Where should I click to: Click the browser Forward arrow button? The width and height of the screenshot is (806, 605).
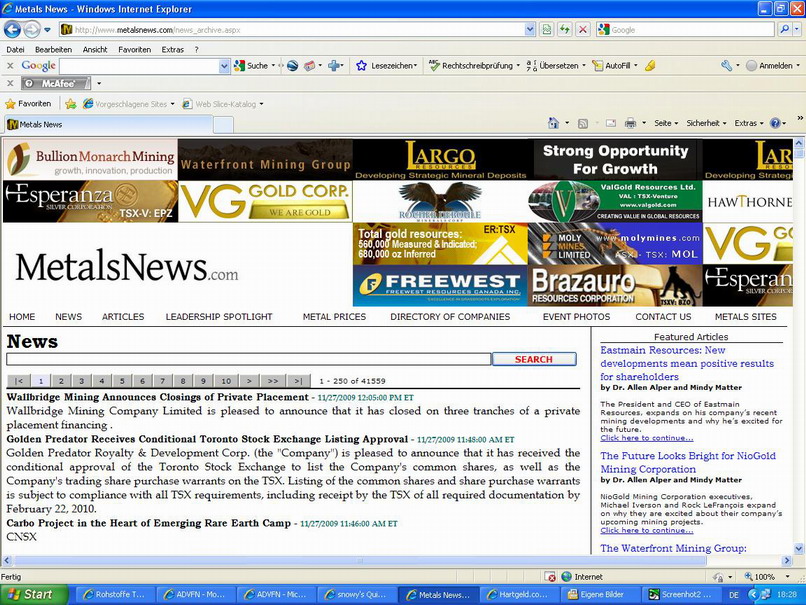tap(32, 30)
